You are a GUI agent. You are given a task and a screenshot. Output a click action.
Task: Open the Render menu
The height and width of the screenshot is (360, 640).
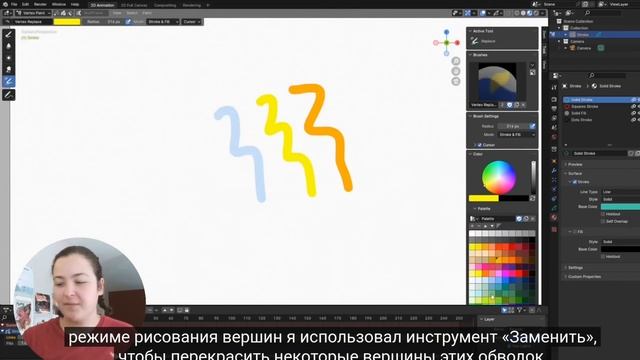tap(40, 4)
